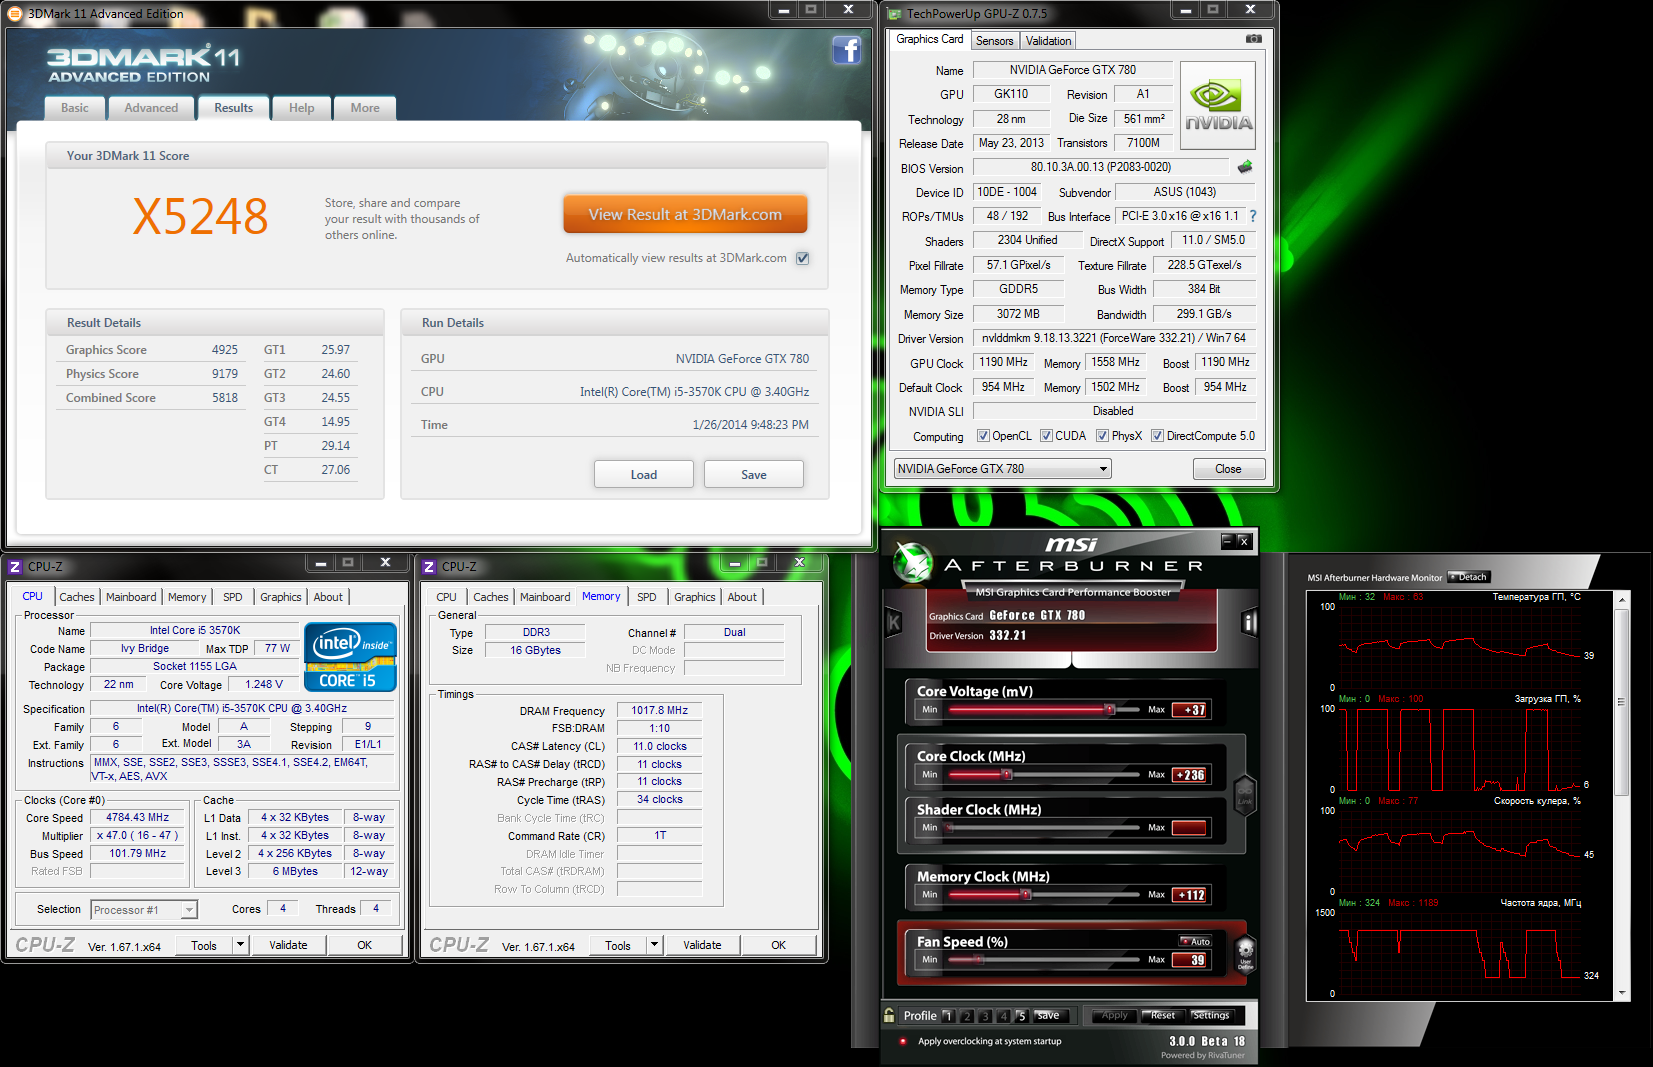Click the Intel Core i5 logo in CPU-Z
This screenshot has height=1067, width=1653.
[350, 657]
